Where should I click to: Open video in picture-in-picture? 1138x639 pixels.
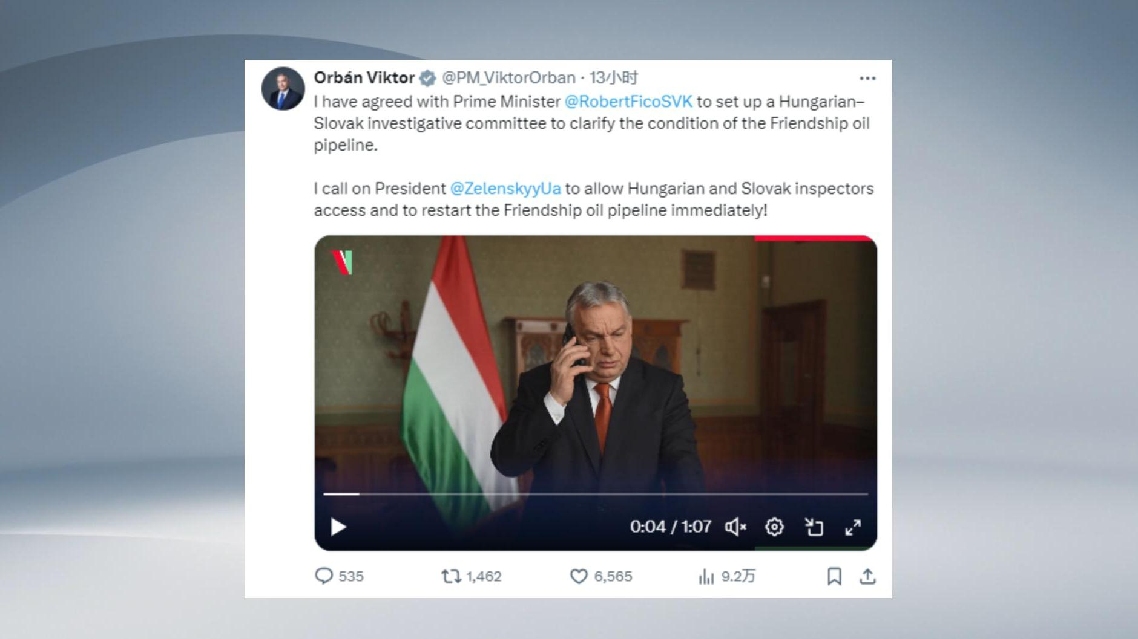tap(814, 526)
